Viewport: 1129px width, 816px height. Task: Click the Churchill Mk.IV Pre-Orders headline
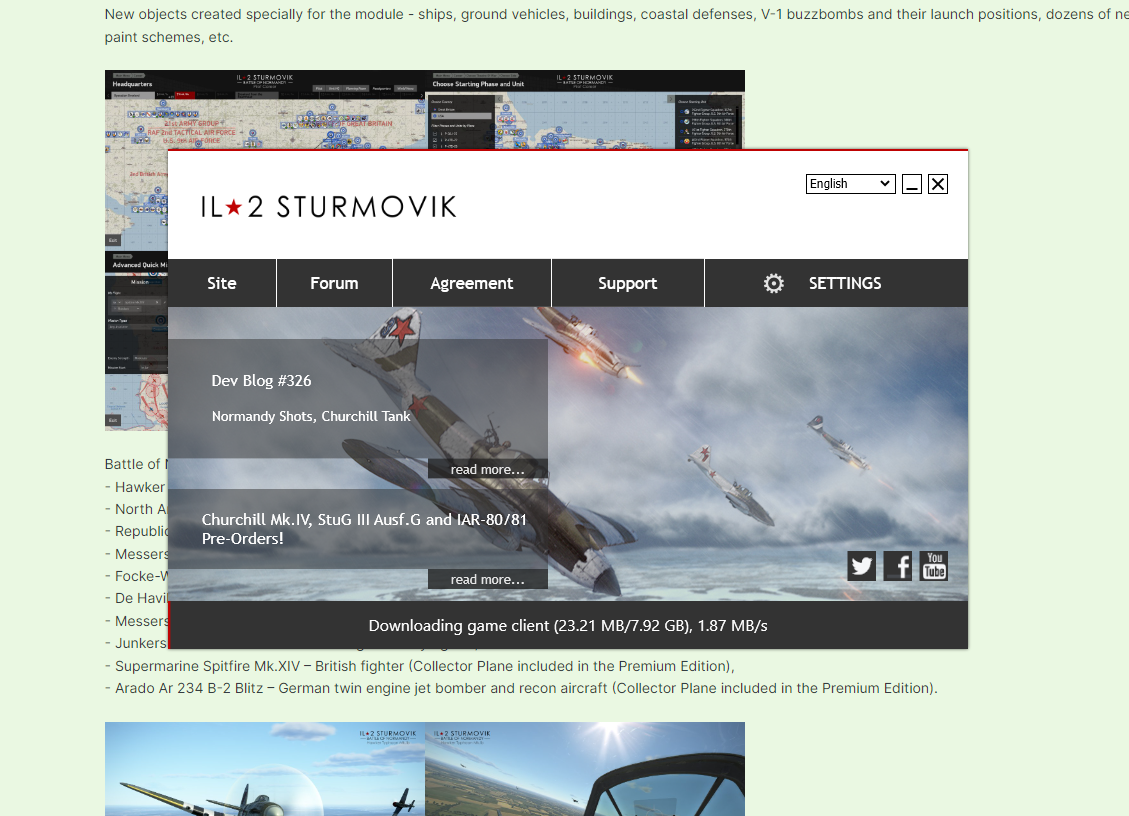tap(364, 529)
